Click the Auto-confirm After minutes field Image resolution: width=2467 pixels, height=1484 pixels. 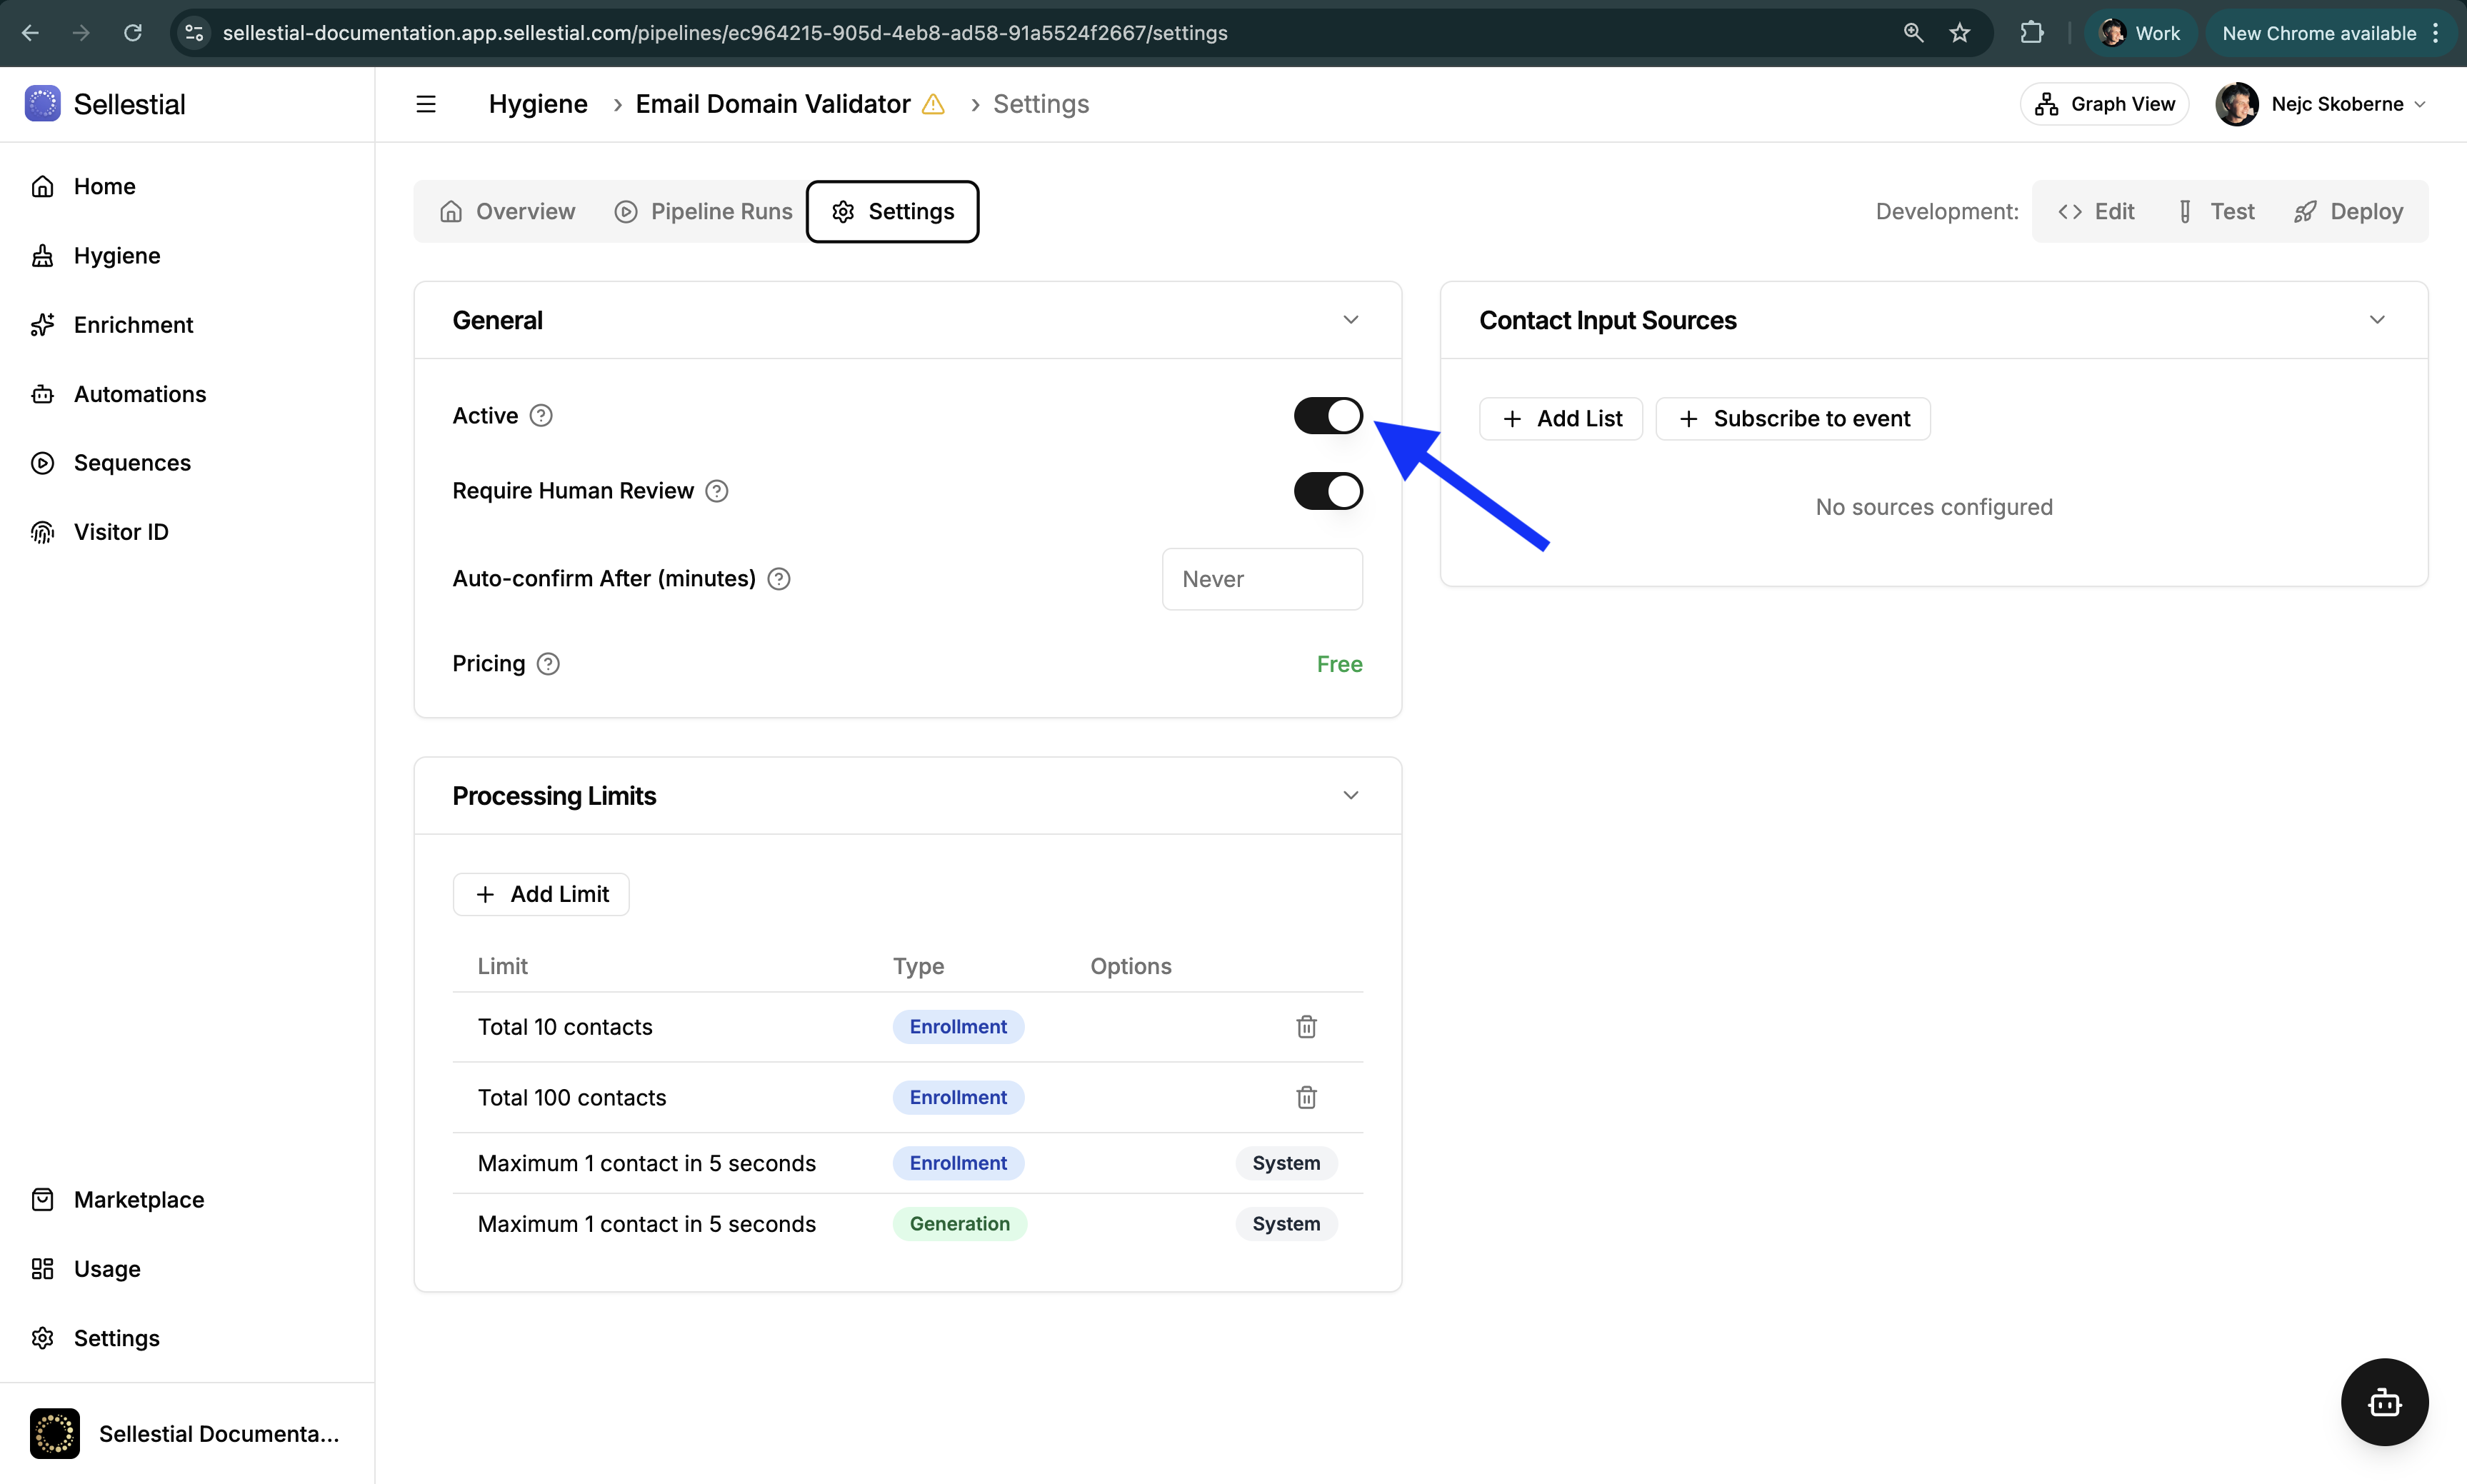point(1262,579)
